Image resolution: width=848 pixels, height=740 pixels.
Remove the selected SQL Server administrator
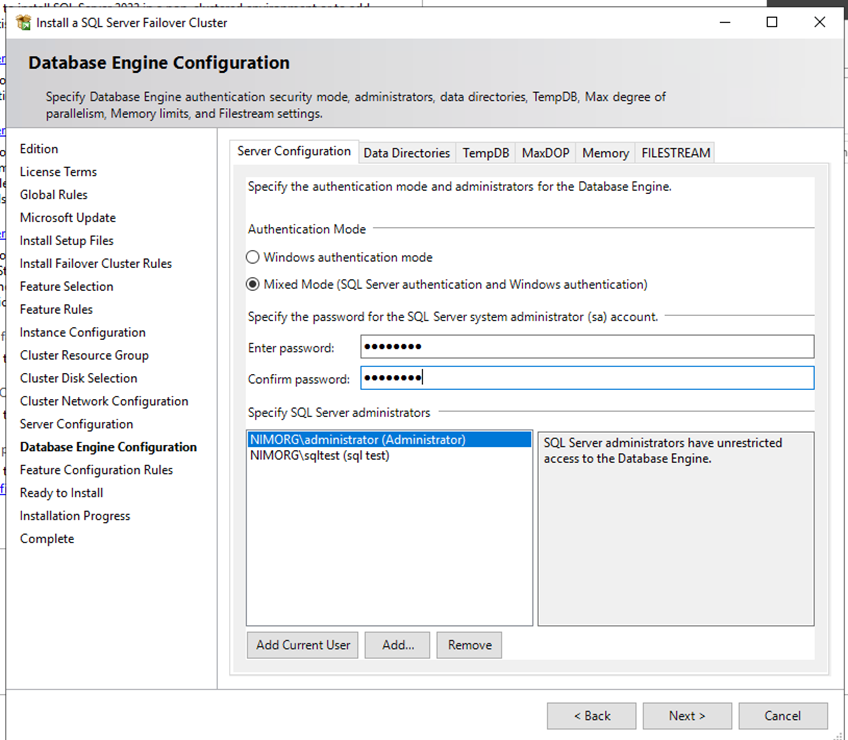pyautogui.click(x=469, y=645)
